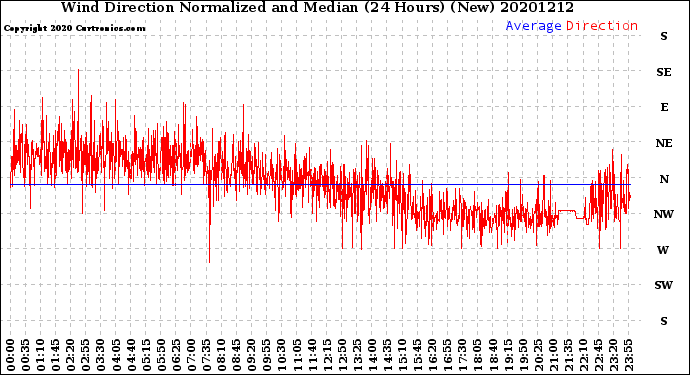Click the 09:20 time label
Viewport: 690px width, 375px height.
point(252,355)
